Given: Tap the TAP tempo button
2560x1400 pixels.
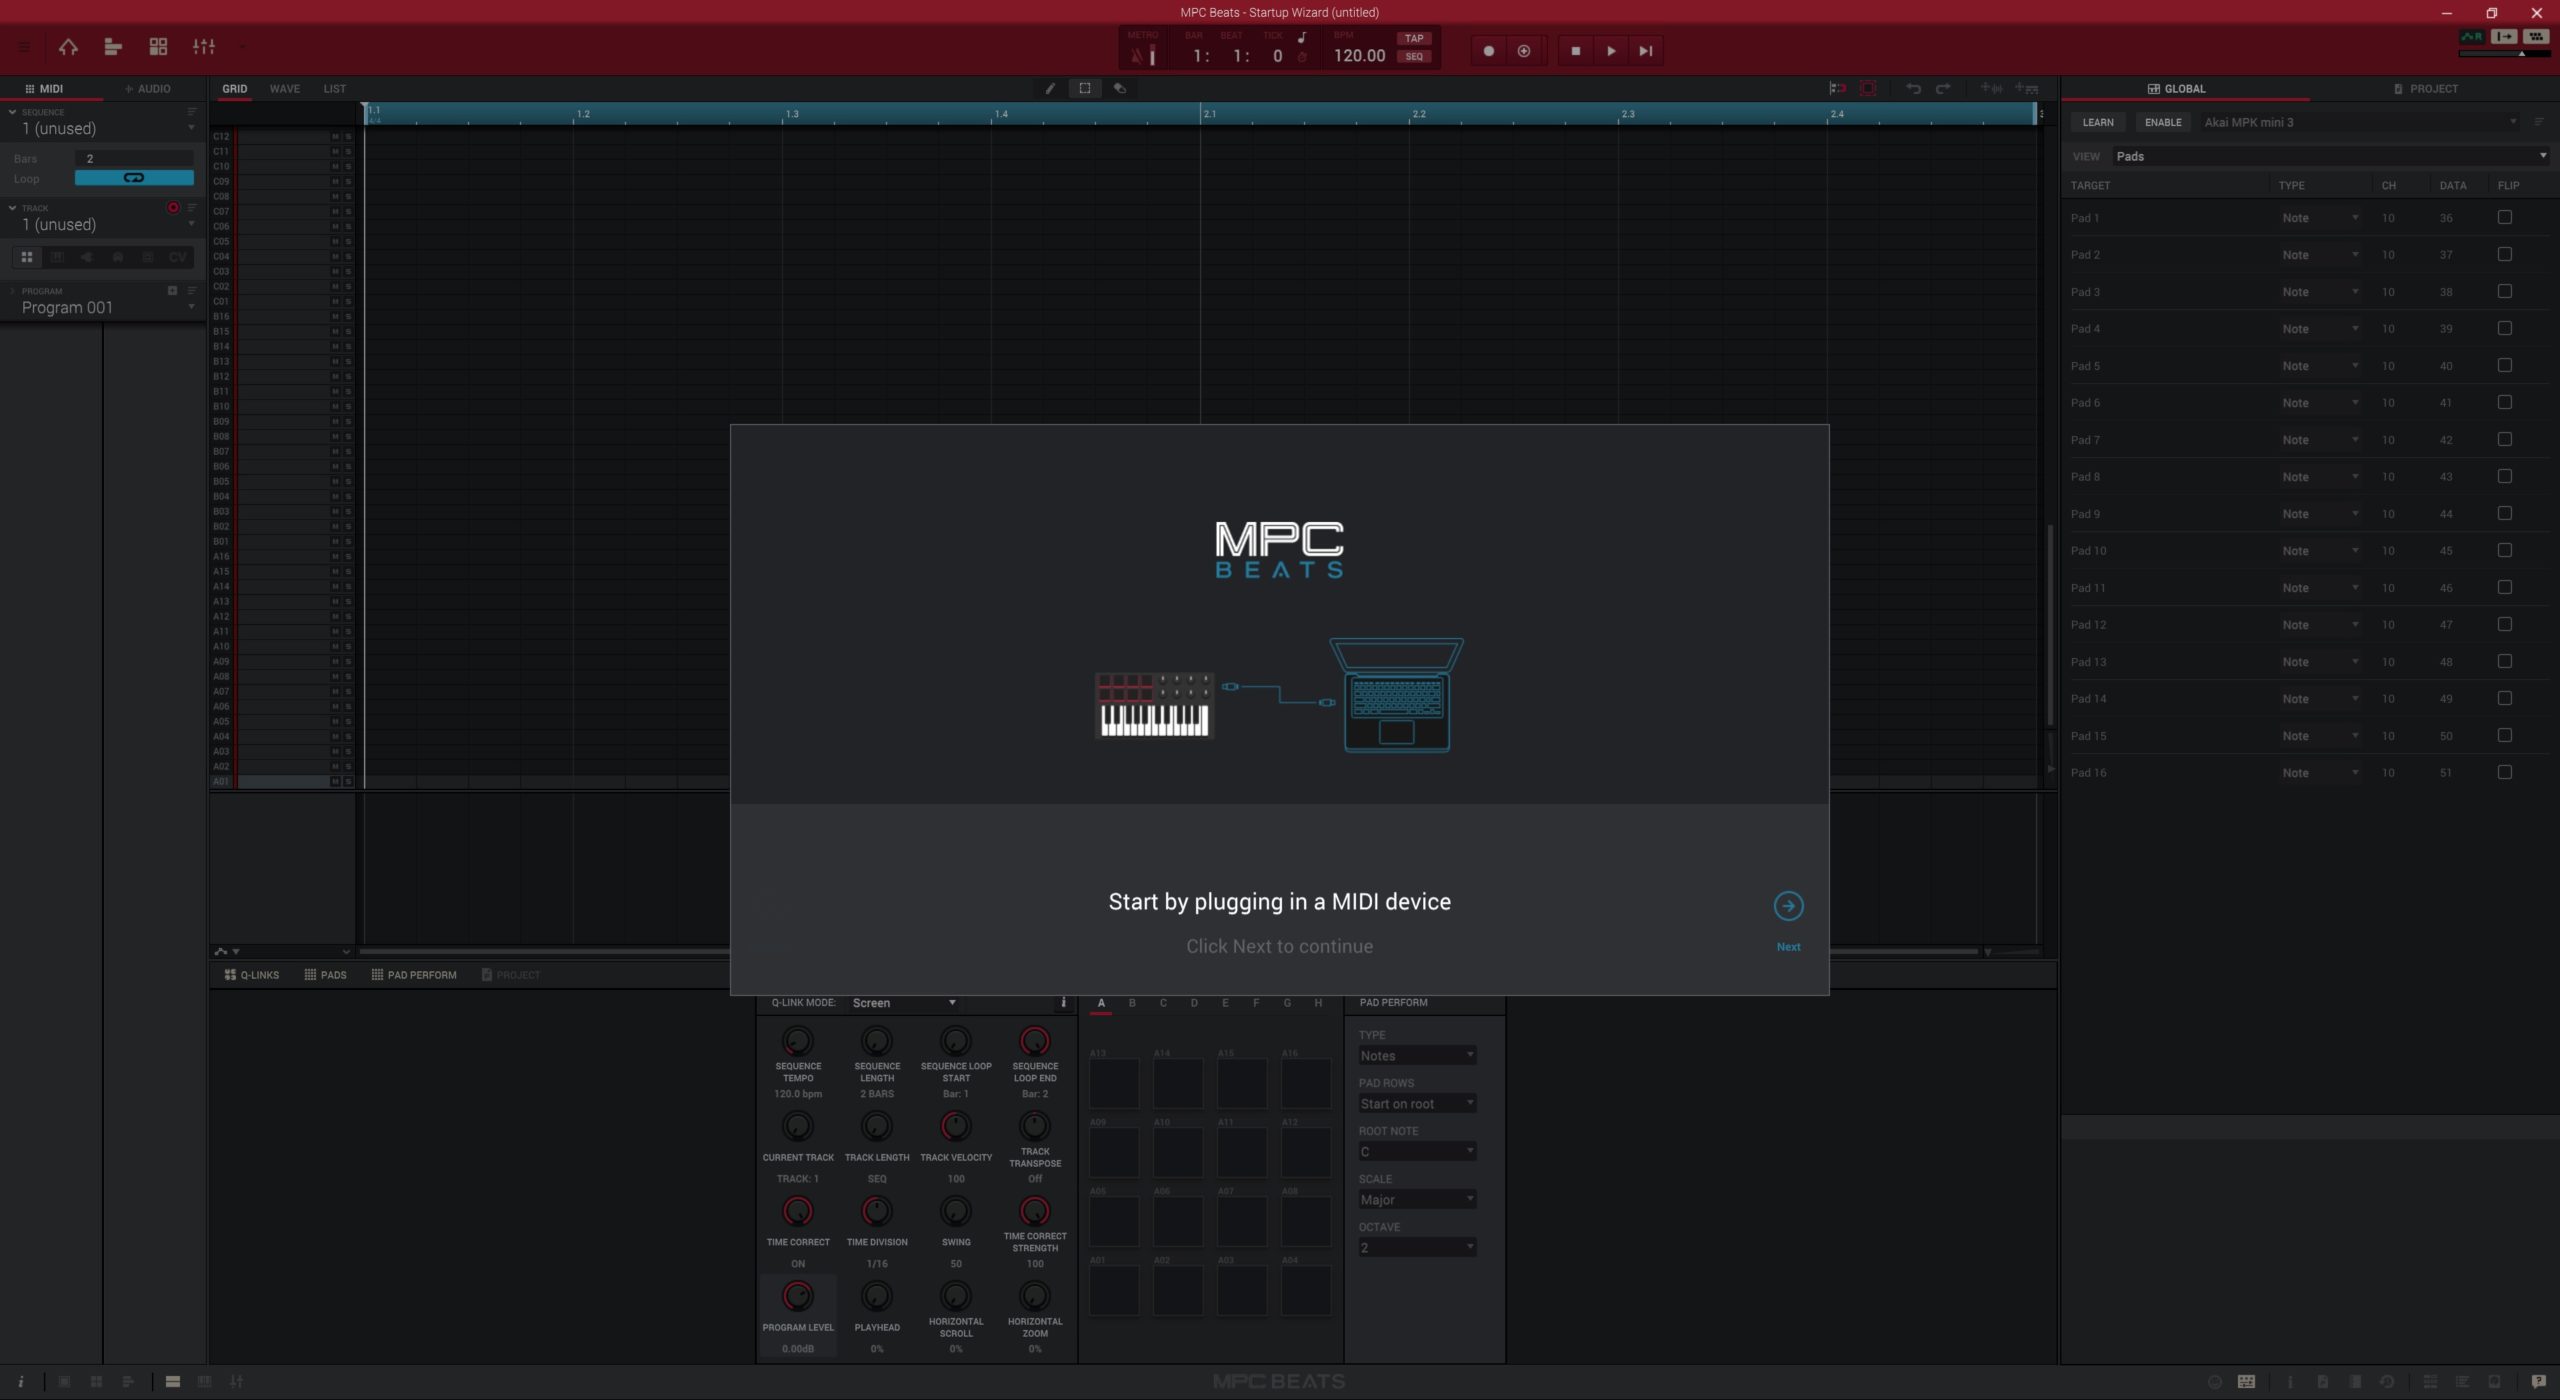Looking at the screenshot, I should (x=1414, y=38).
